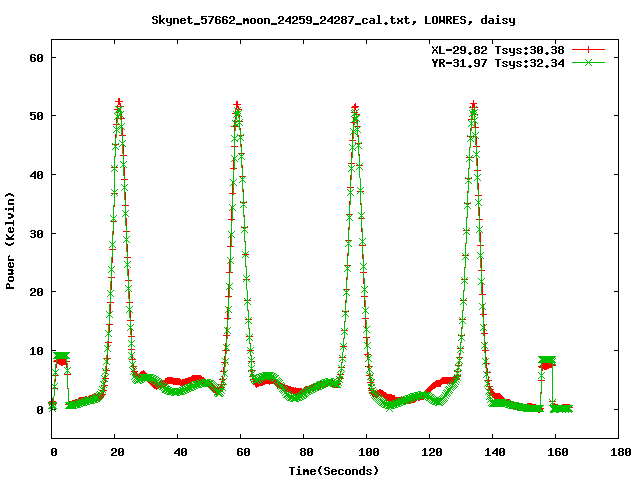Click the x-axis tick label 60
The width and height of the screenshot is (640, 480).
pos(243,452)
